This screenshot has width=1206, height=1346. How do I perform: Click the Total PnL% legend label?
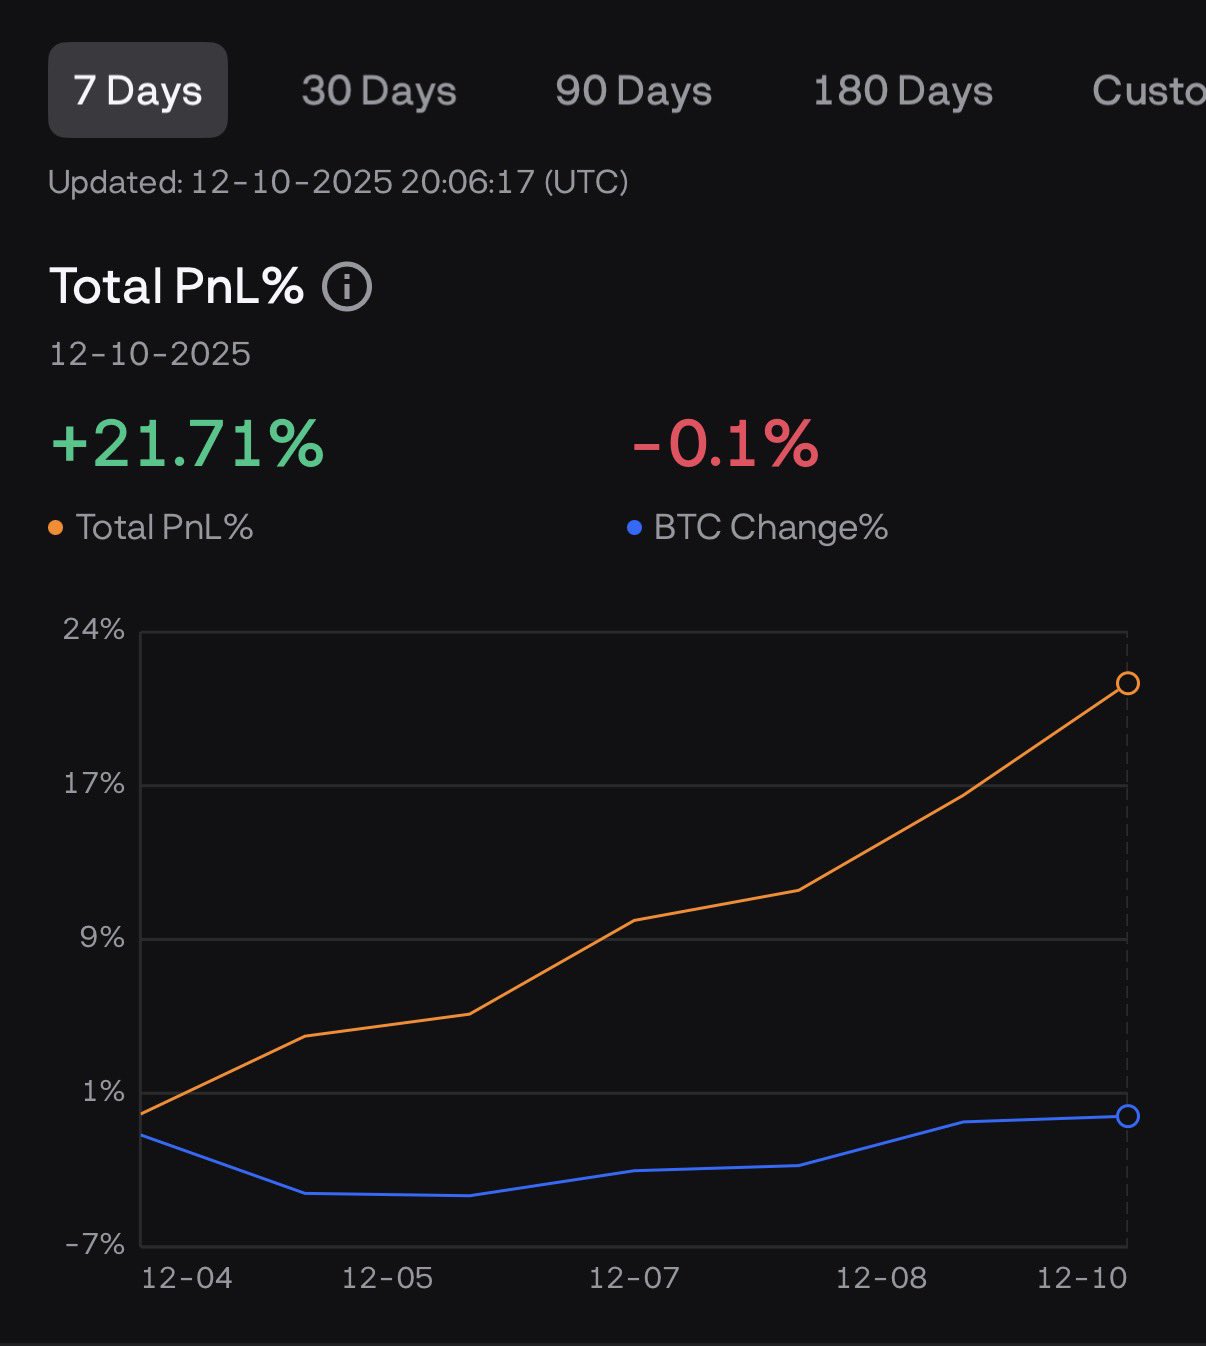pyautogui.click(x=165, y=527)
